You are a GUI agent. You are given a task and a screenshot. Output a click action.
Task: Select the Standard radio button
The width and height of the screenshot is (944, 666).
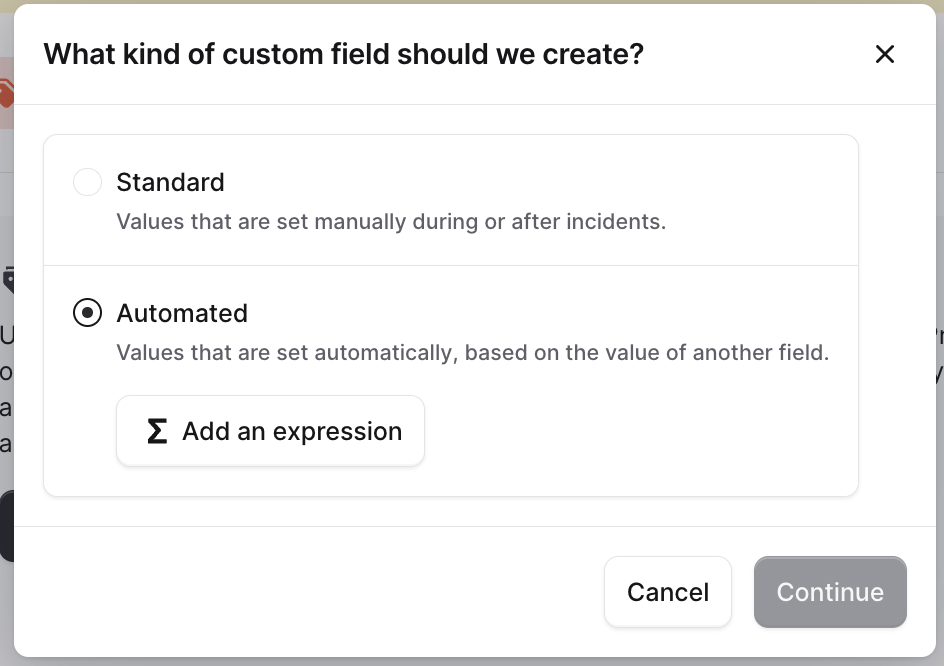(x=88, y=182)
